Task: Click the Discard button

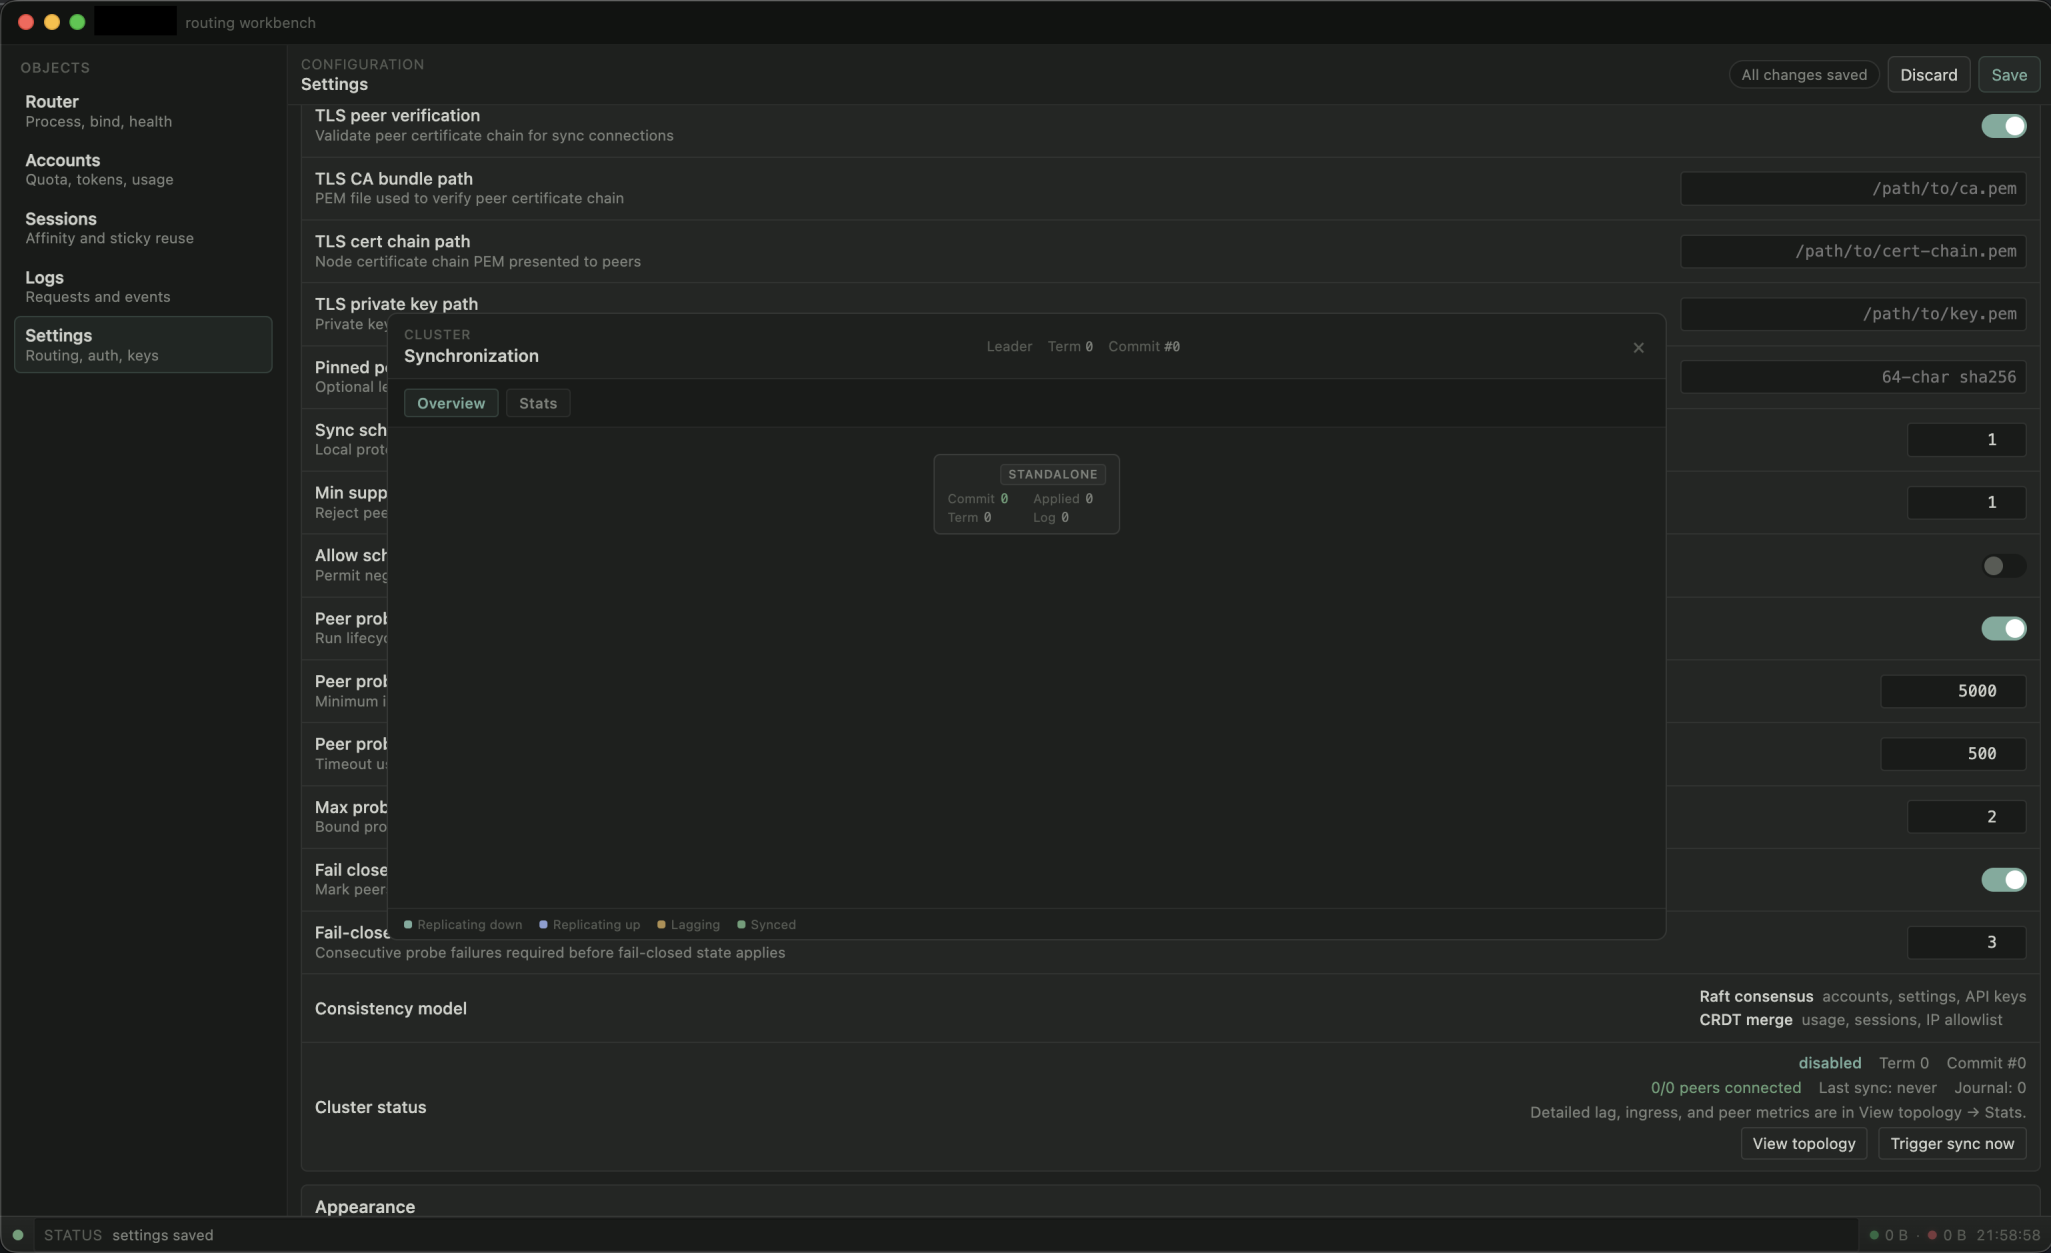Action: tap(1928, 75)
